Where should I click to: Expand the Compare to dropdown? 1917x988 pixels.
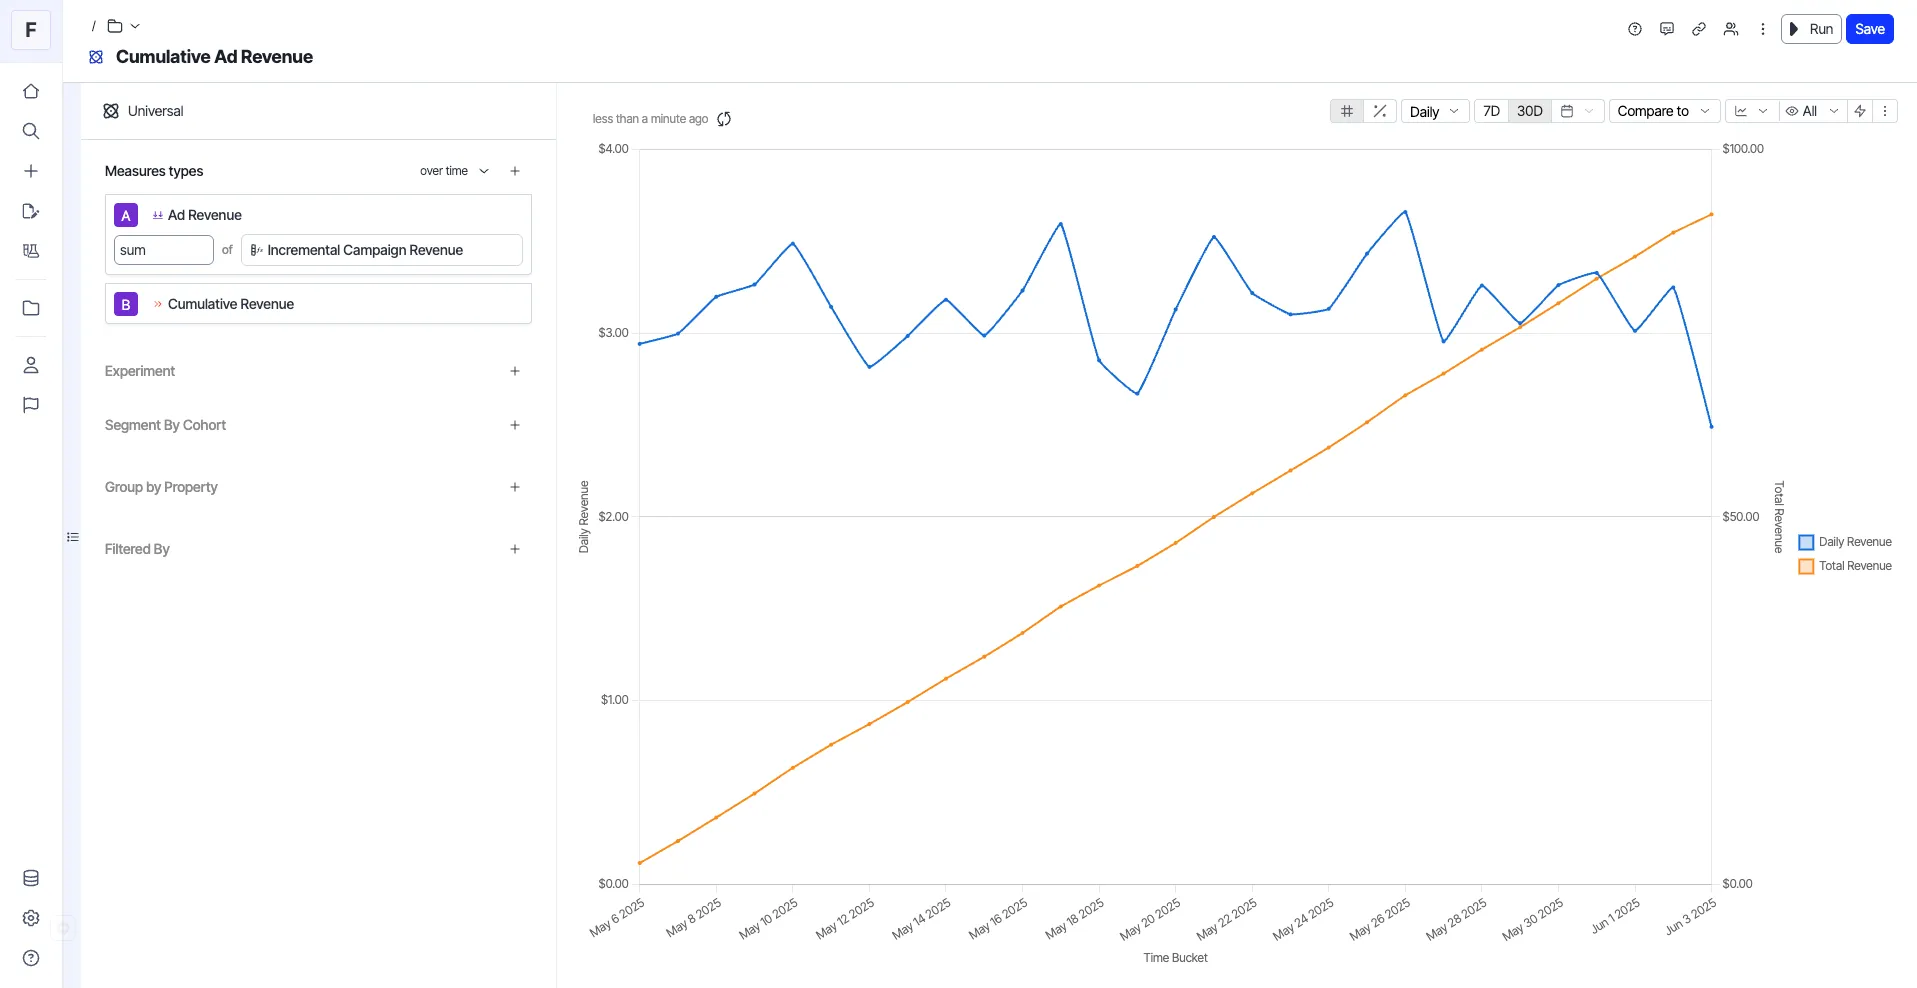pyautogui.click(x=1664, y=111)
